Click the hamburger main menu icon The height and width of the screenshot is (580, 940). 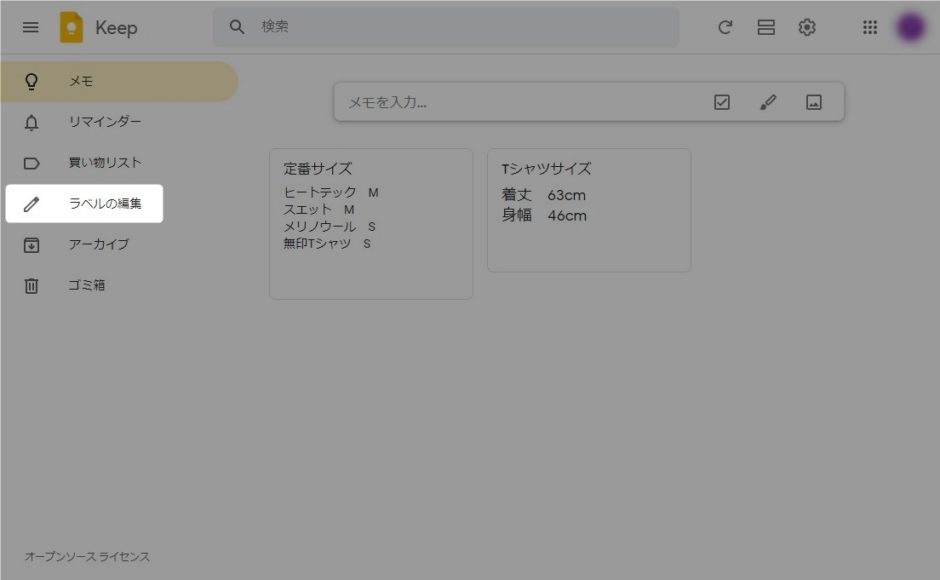(x=31, y=27)
